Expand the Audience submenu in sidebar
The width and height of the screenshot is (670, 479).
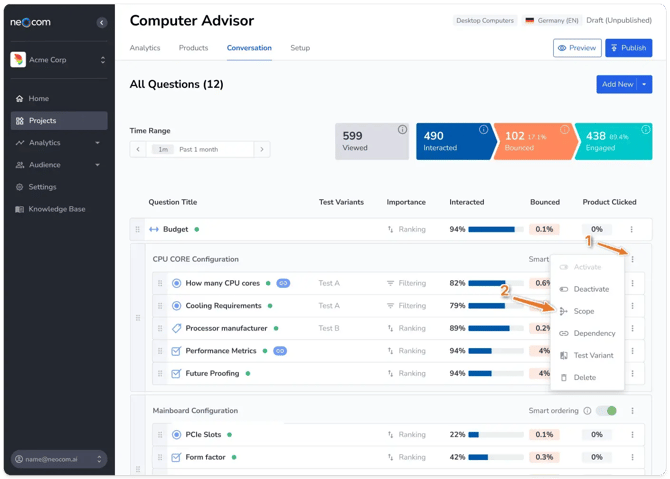tap(97, 165)
